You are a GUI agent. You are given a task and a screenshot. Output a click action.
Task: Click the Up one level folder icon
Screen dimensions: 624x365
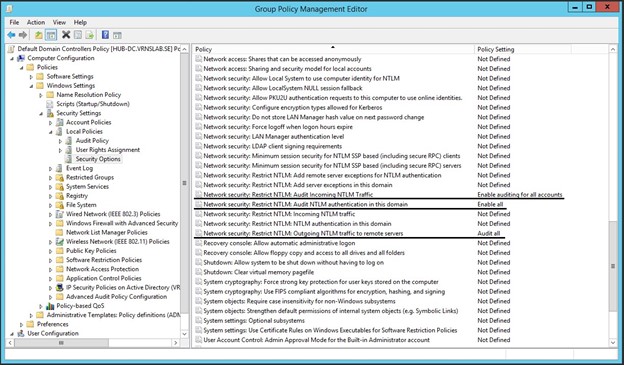click(x=38, y=35)
